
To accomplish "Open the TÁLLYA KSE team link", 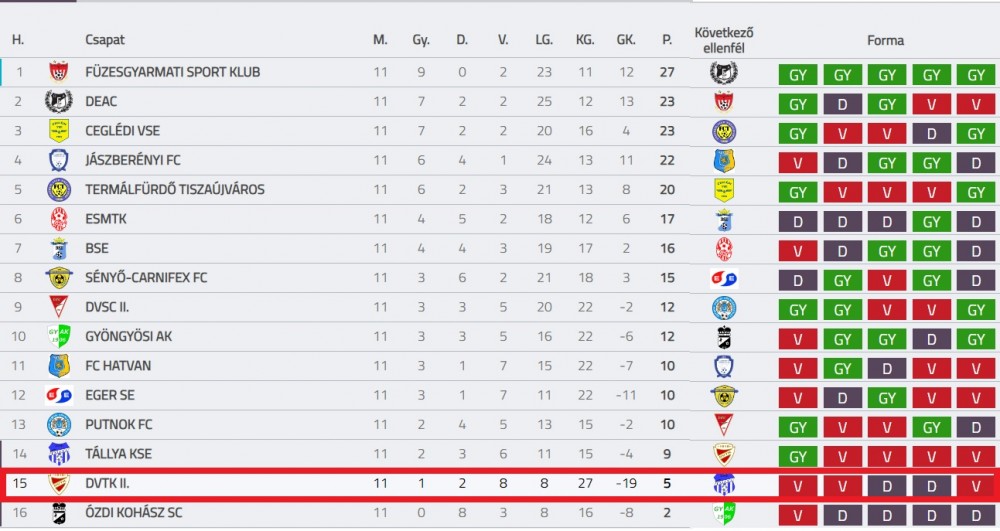I will point(119,454).
